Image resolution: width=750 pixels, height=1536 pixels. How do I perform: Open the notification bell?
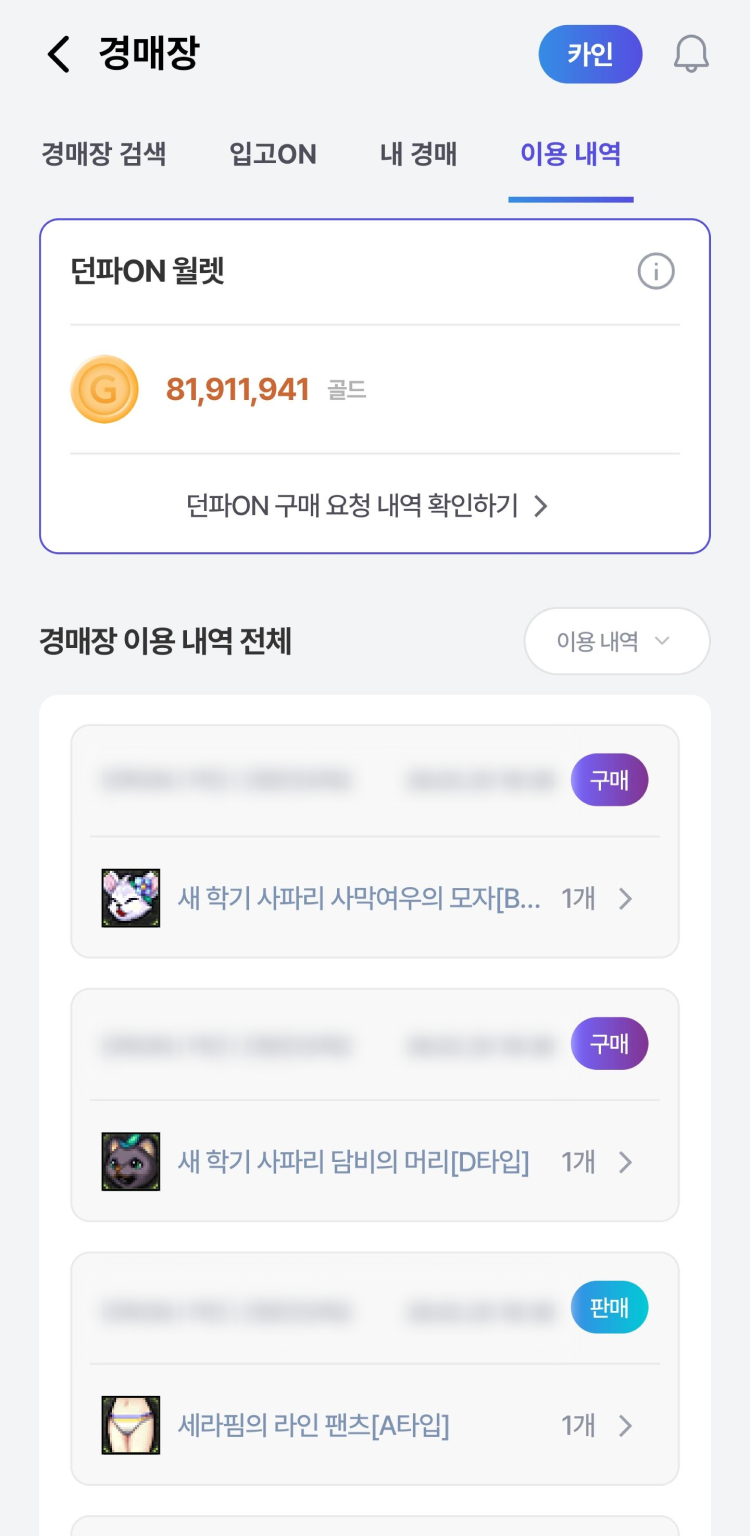[691, 54]
